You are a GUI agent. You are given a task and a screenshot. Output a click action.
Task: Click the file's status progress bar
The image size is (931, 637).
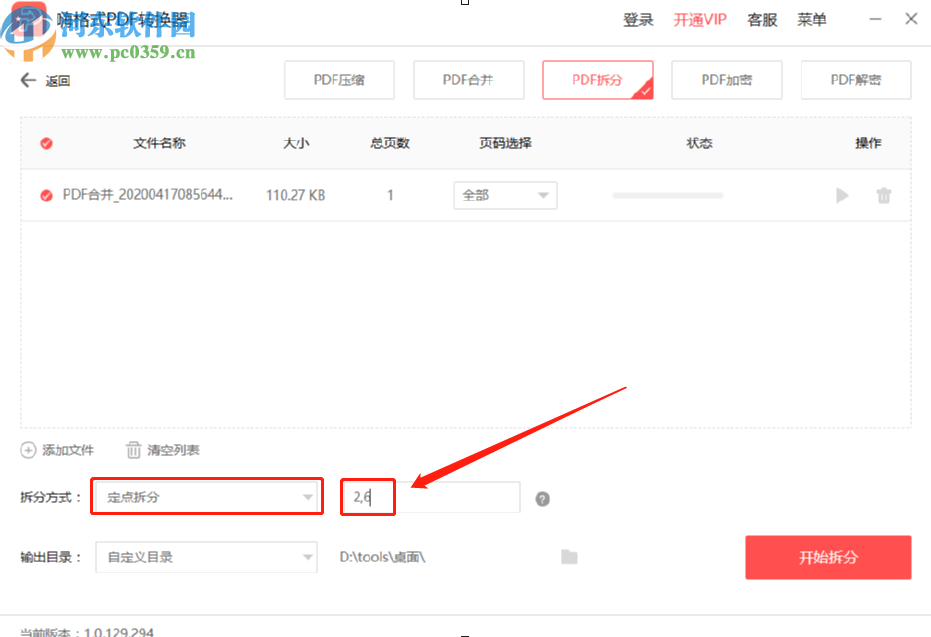point(668,195)
